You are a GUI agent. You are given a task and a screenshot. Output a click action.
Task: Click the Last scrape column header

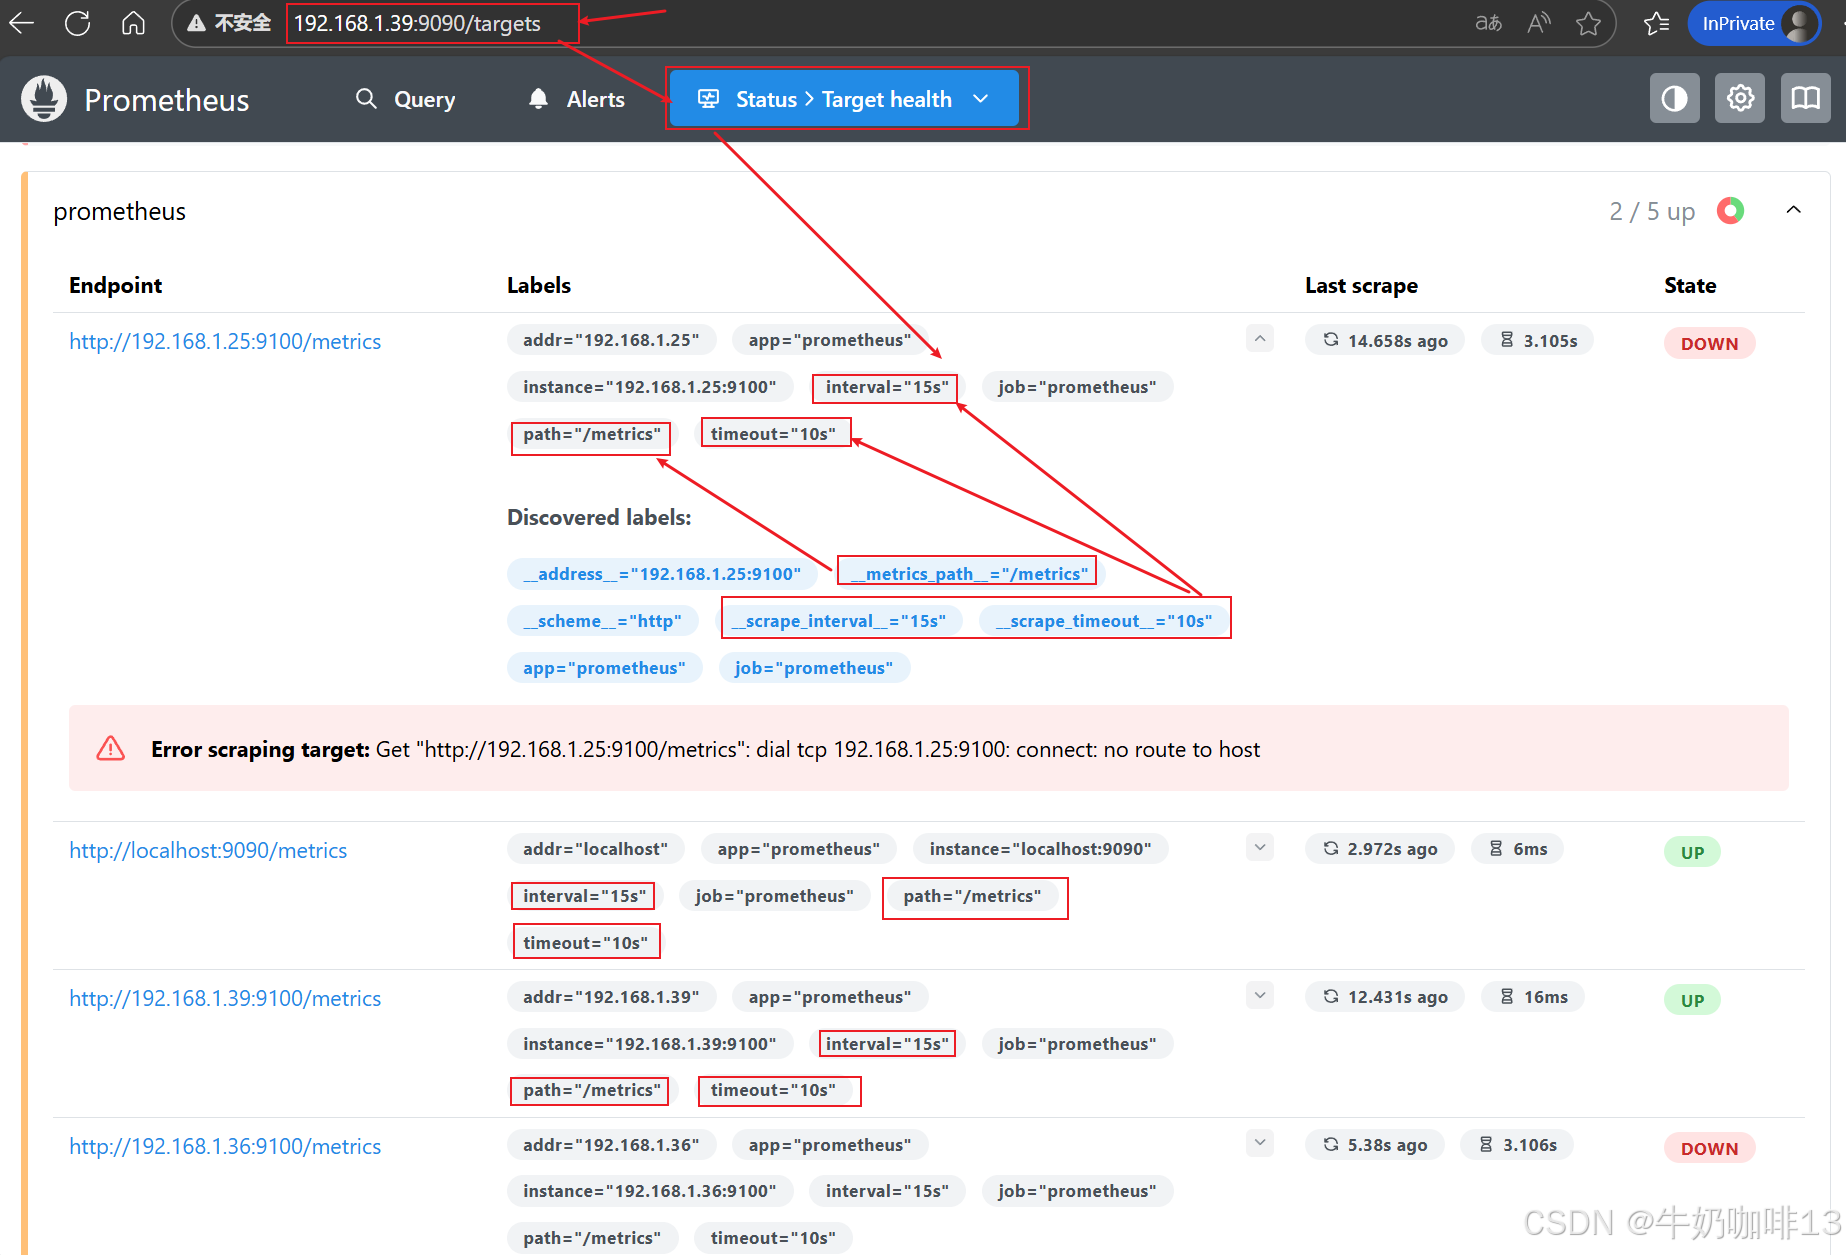click(1361, 285)
